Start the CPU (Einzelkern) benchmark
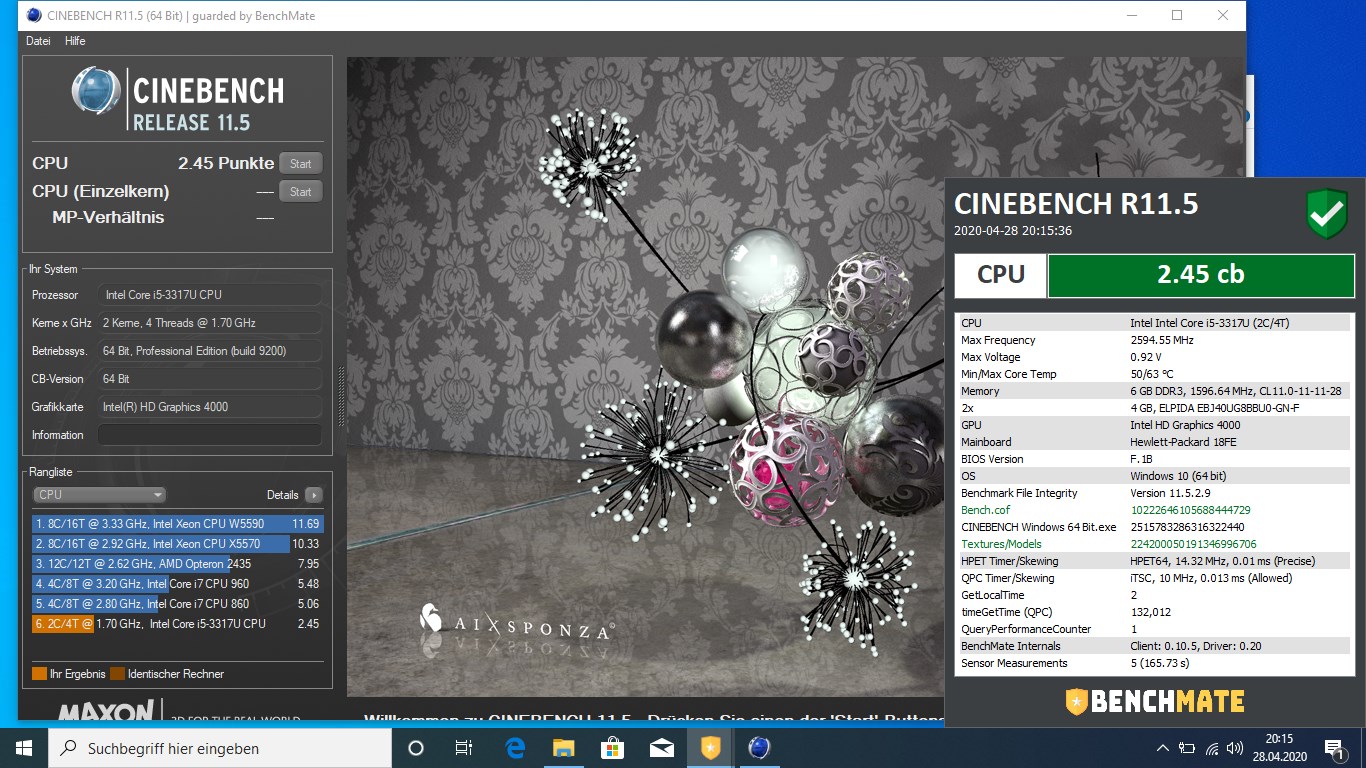Viewport: 1366px width, 768px height. click(301, 192)
